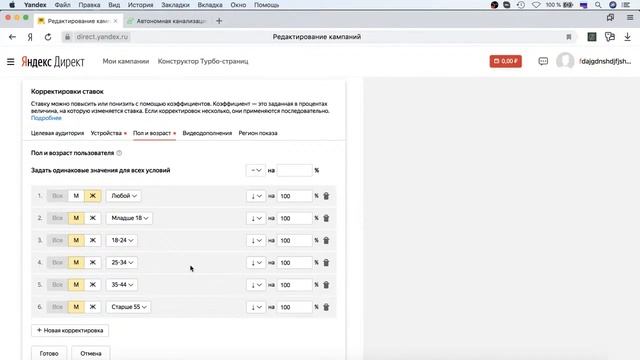640x360 pixels.
Task: Click the red 0,00 ₽ balance button
Action: pos(505,61)
